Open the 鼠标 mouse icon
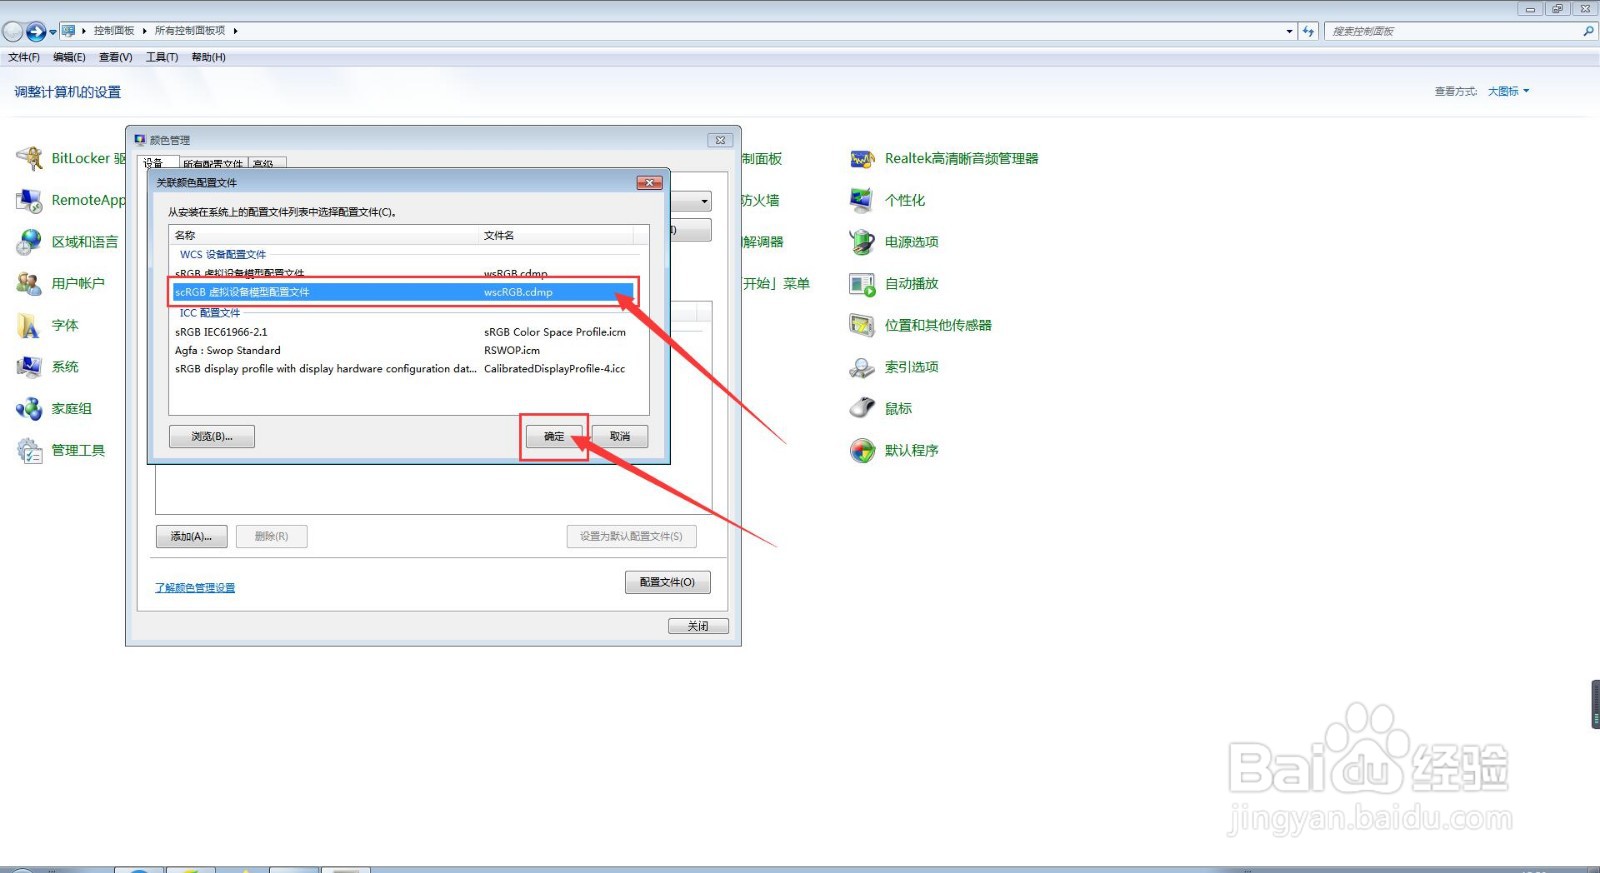 [x=862, y=409]
